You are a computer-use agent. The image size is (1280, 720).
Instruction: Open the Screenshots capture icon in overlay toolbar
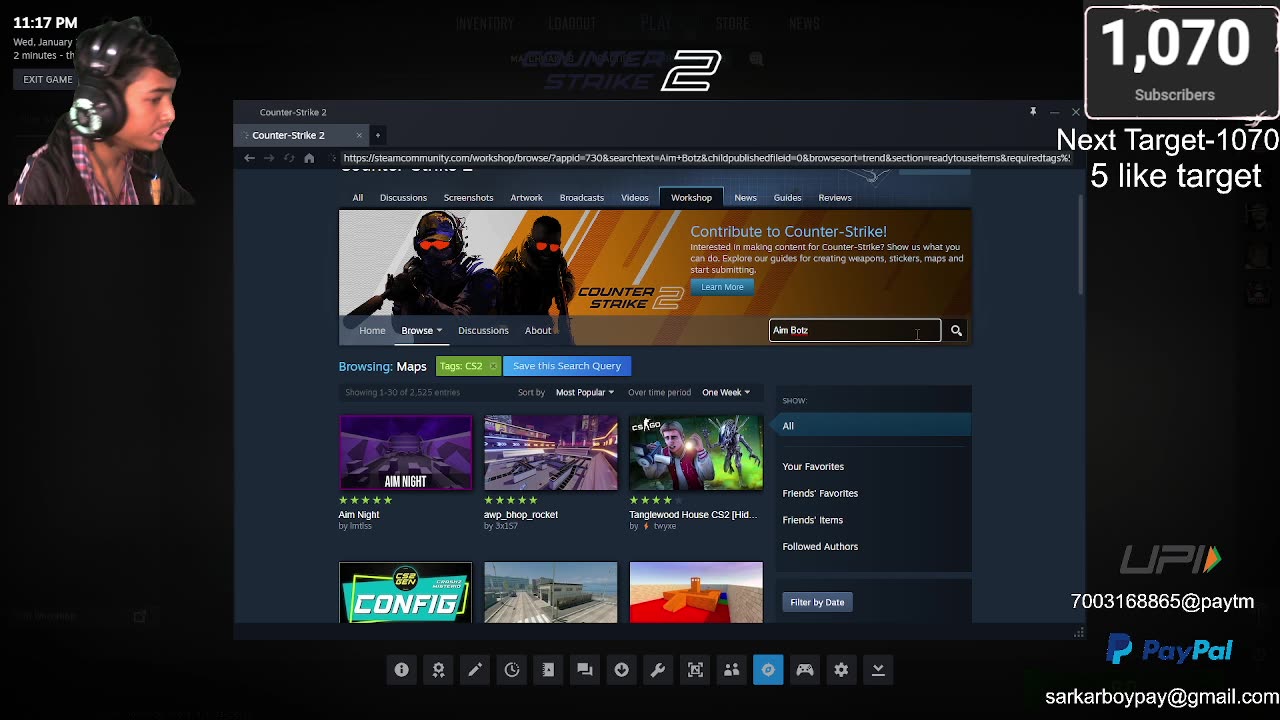(695, 670)
